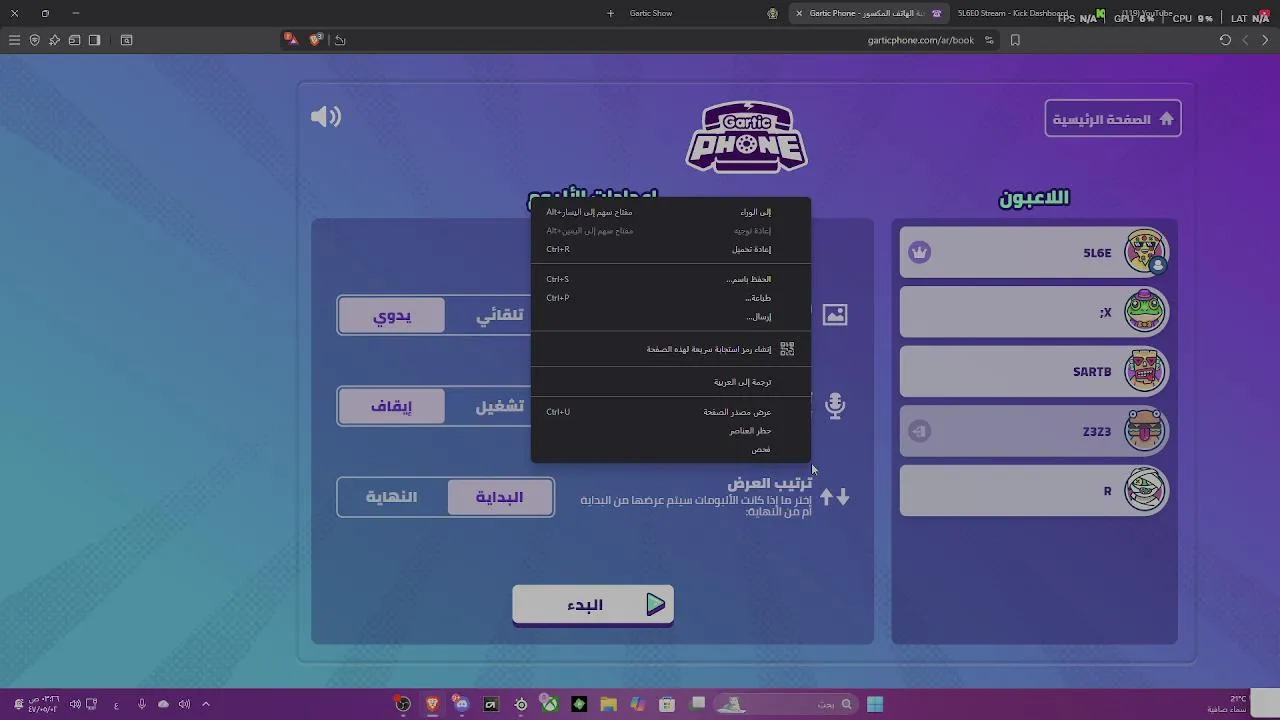
Task: Choose the create QR code entry in the context menu
Action: click(670, 349)
